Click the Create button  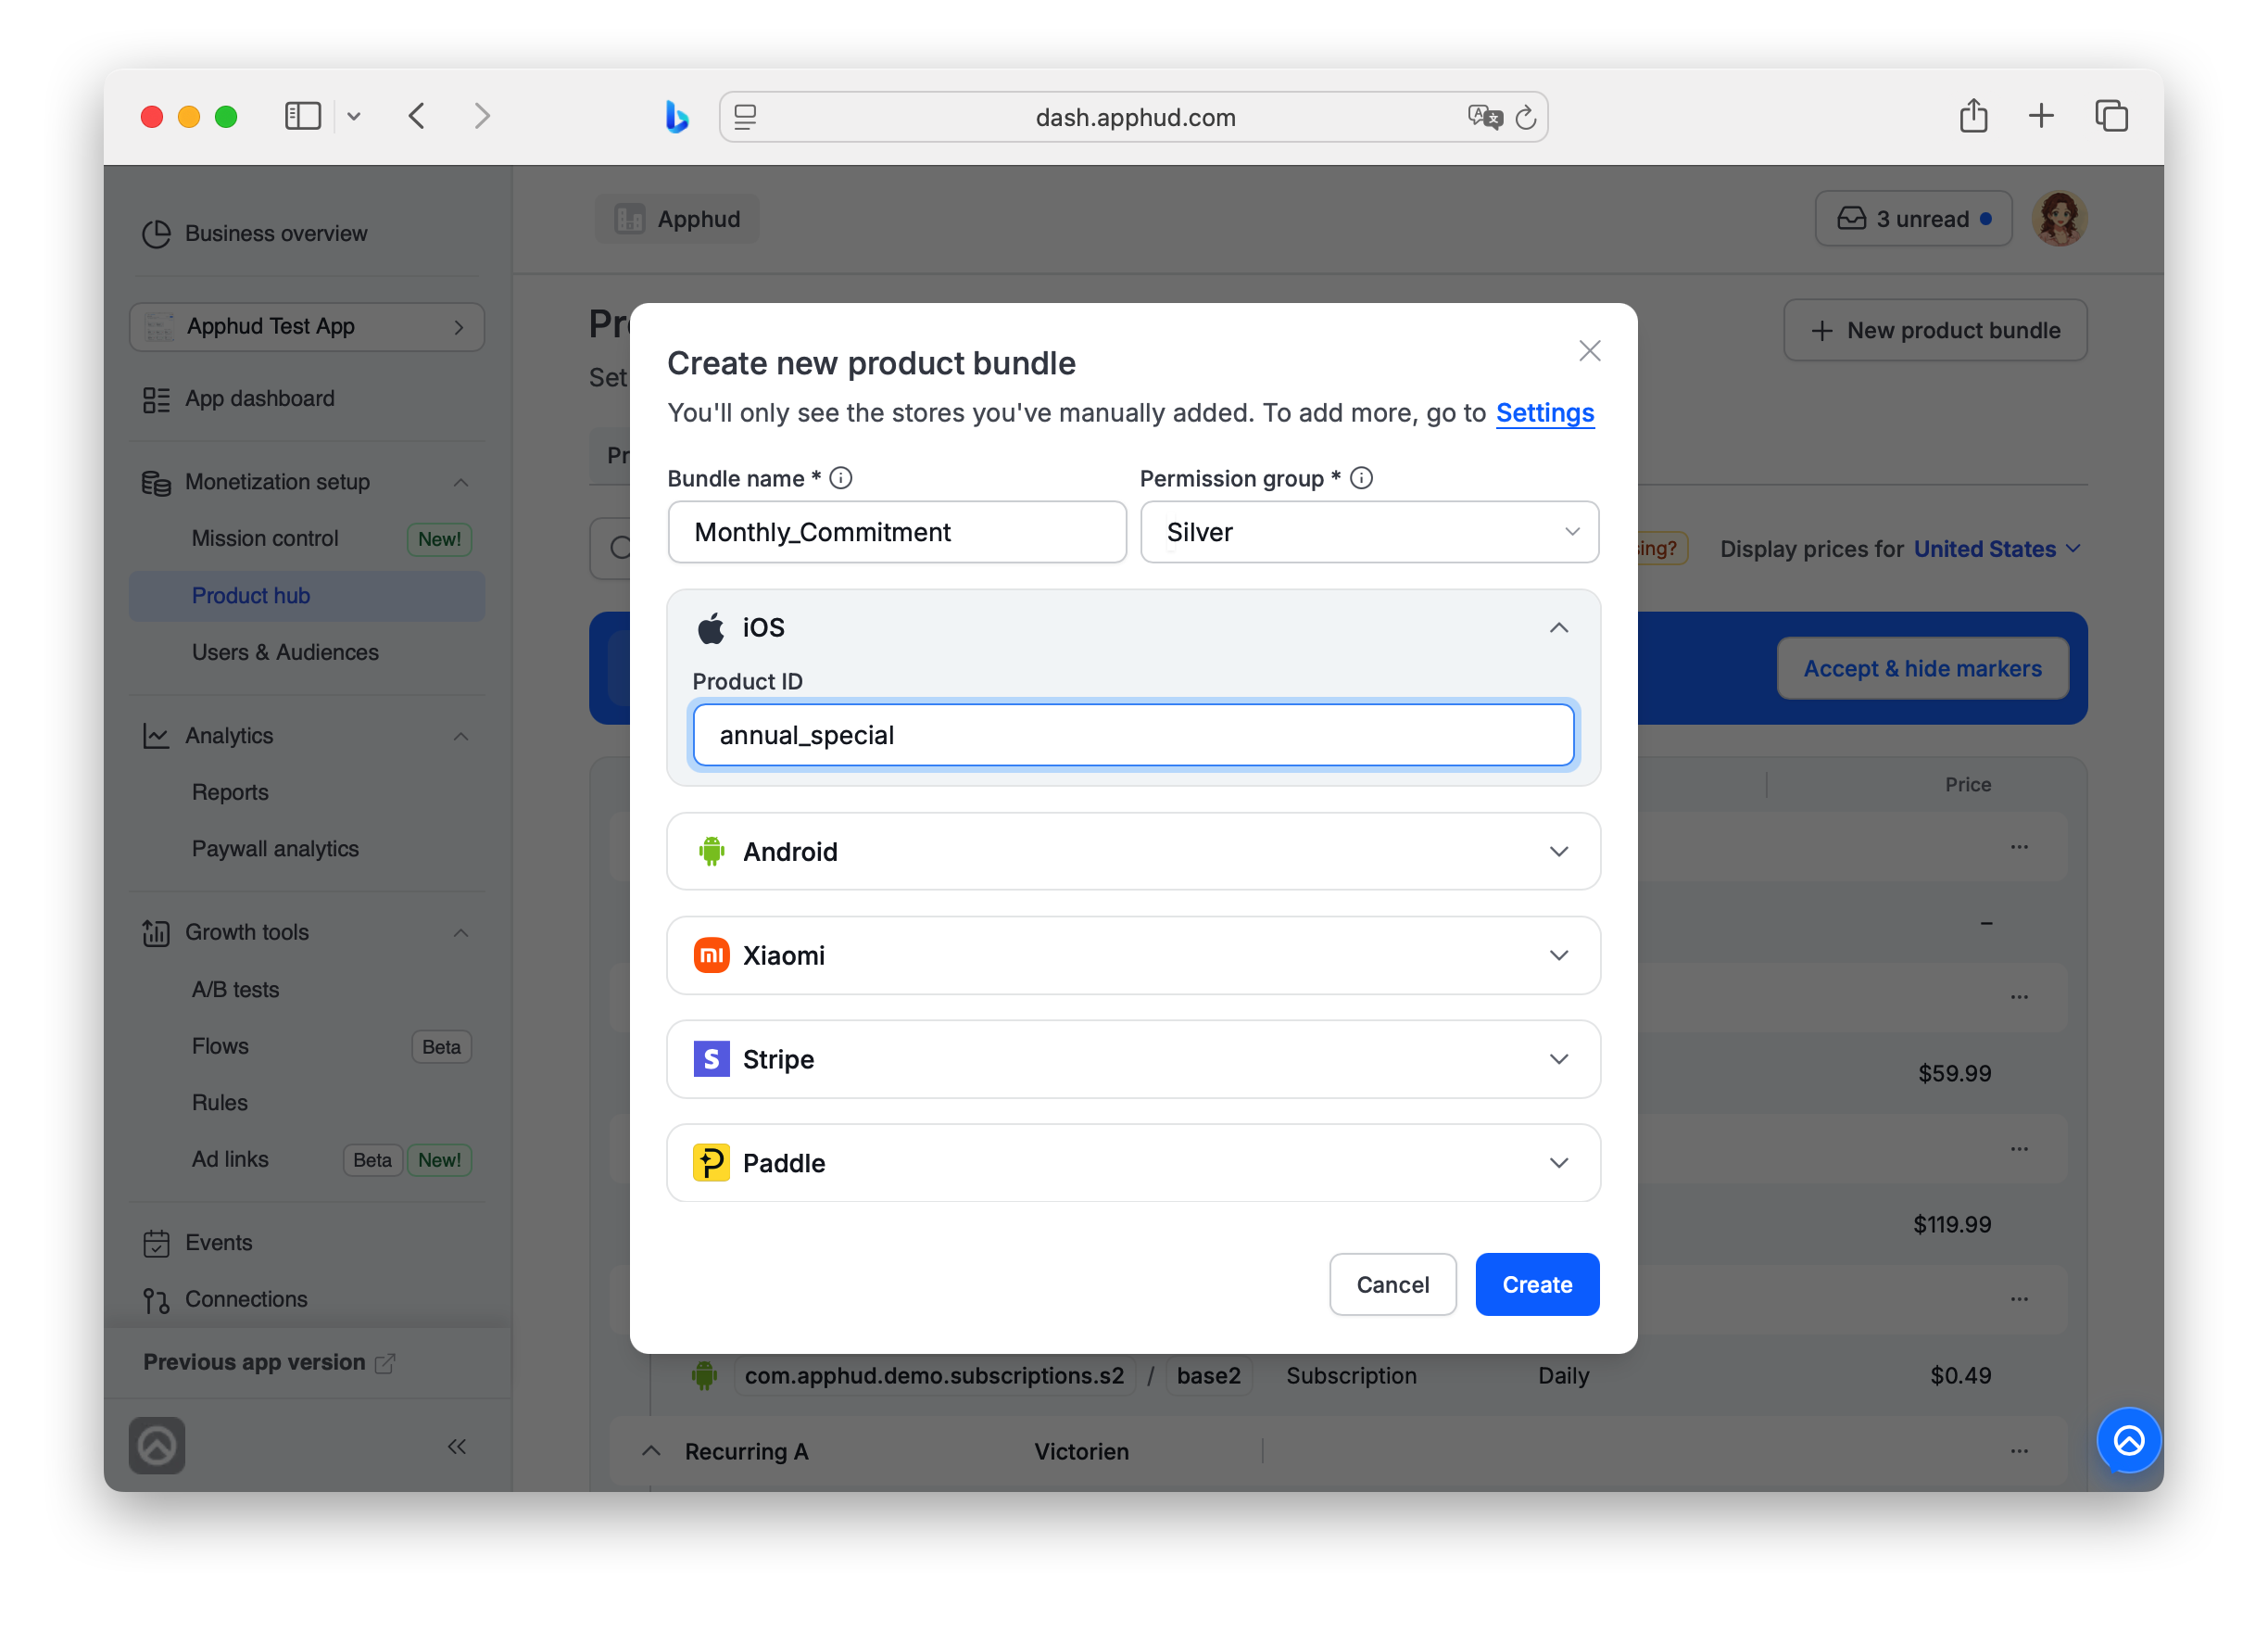(x=1537, y=1284)
